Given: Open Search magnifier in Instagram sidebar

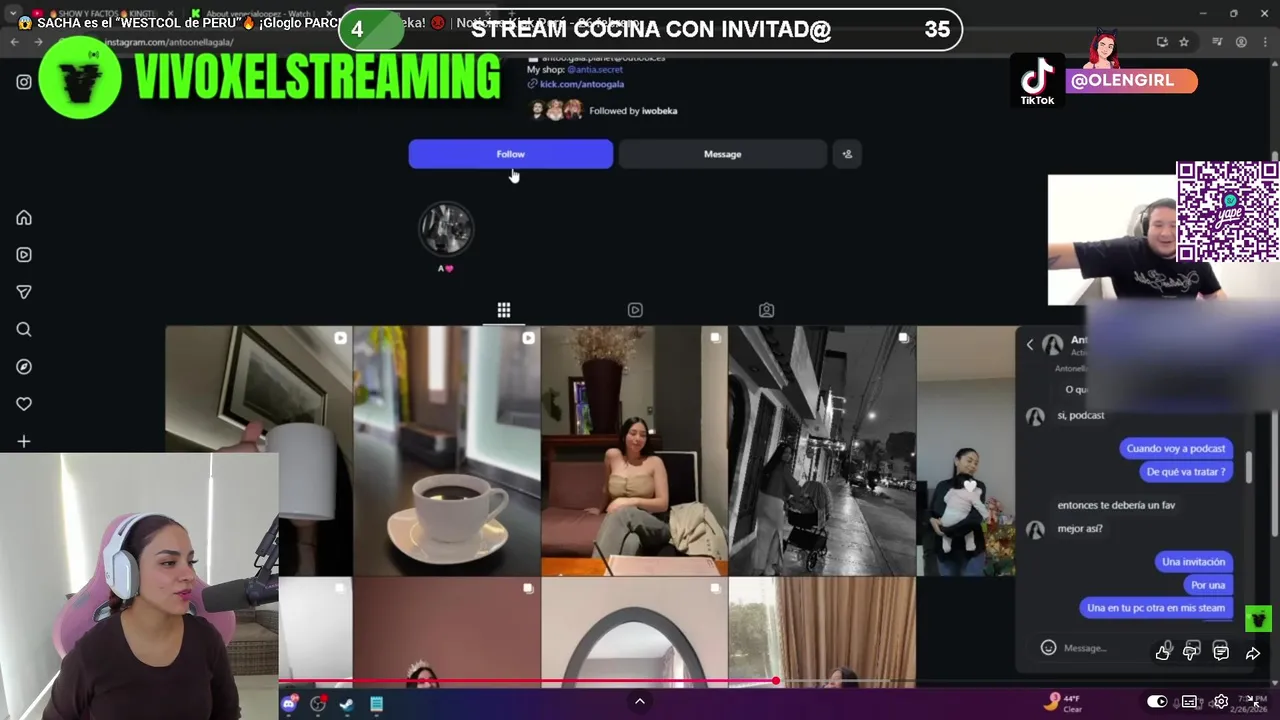Looking at the screenshot, I should (24, 329).
